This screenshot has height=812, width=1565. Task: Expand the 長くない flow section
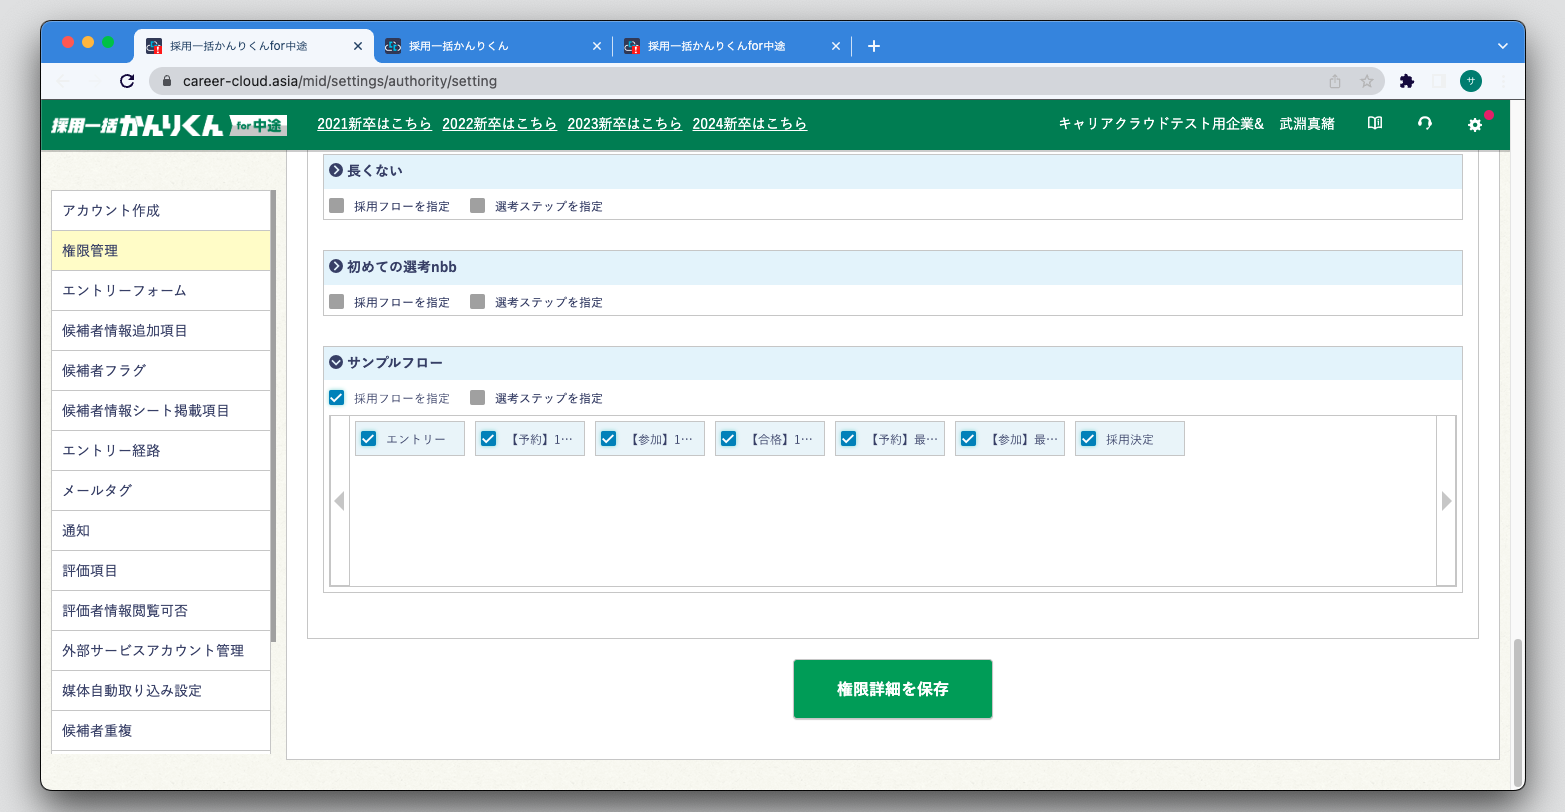[336, 171]
